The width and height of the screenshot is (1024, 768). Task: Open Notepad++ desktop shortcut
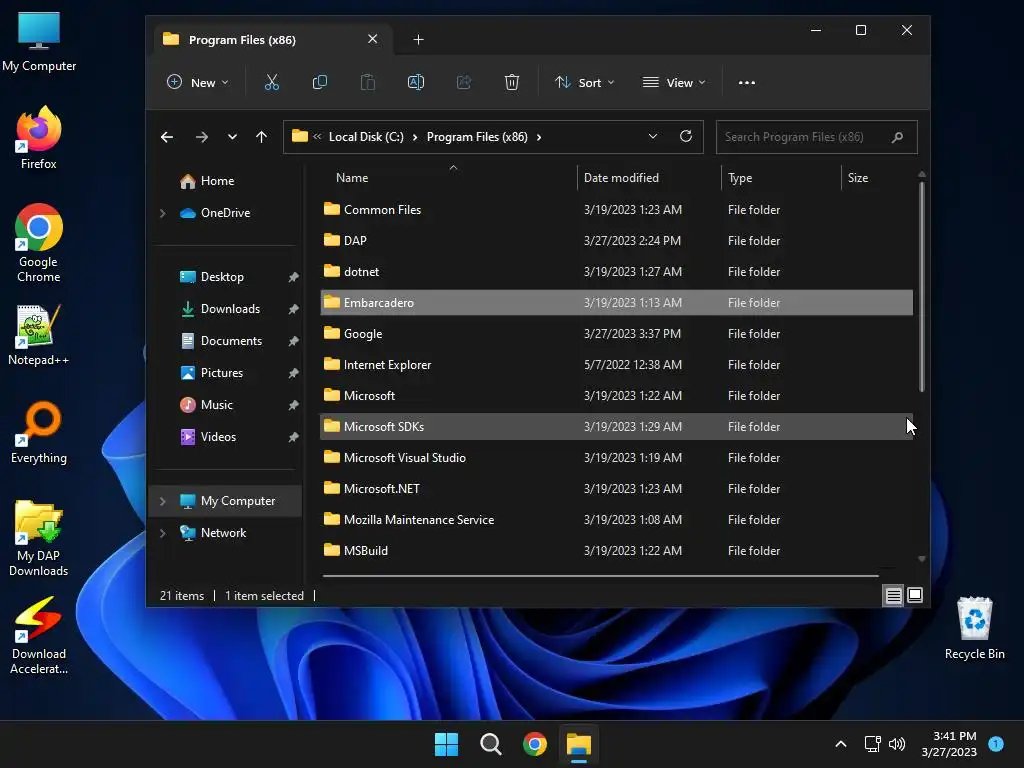click(x=39, y=335)
